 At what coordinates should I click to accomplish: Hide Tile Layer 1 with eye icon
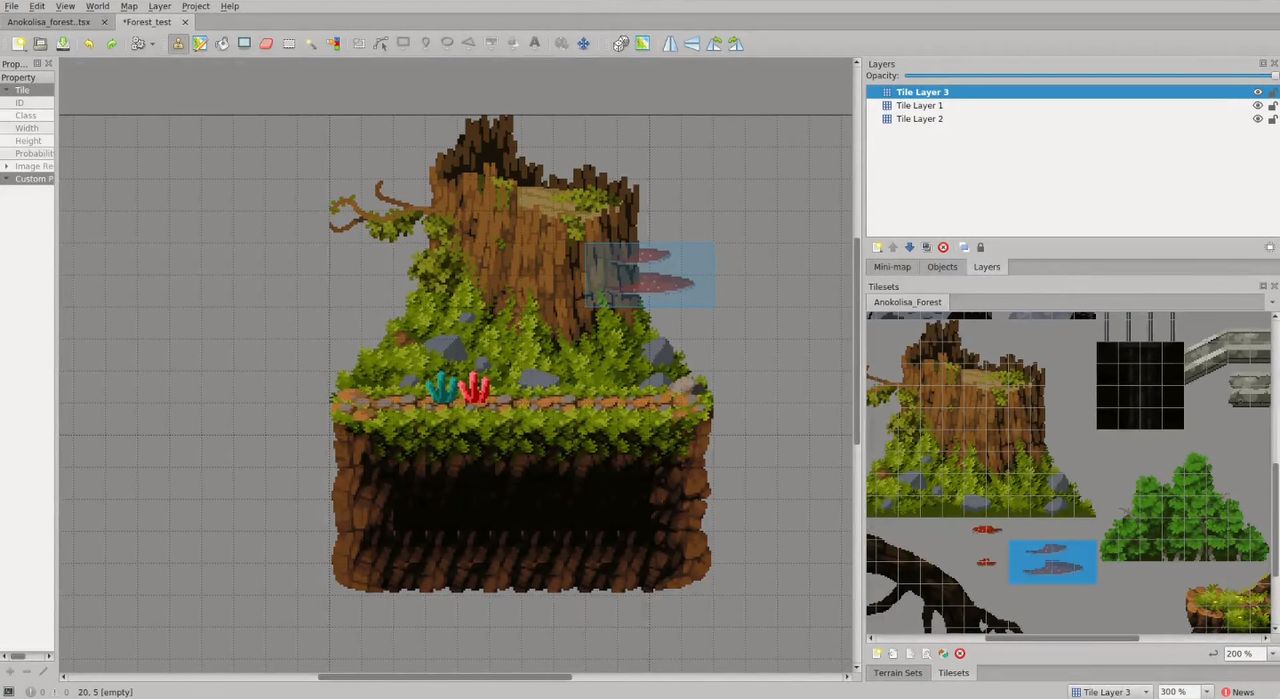[x=1258, y=105]
